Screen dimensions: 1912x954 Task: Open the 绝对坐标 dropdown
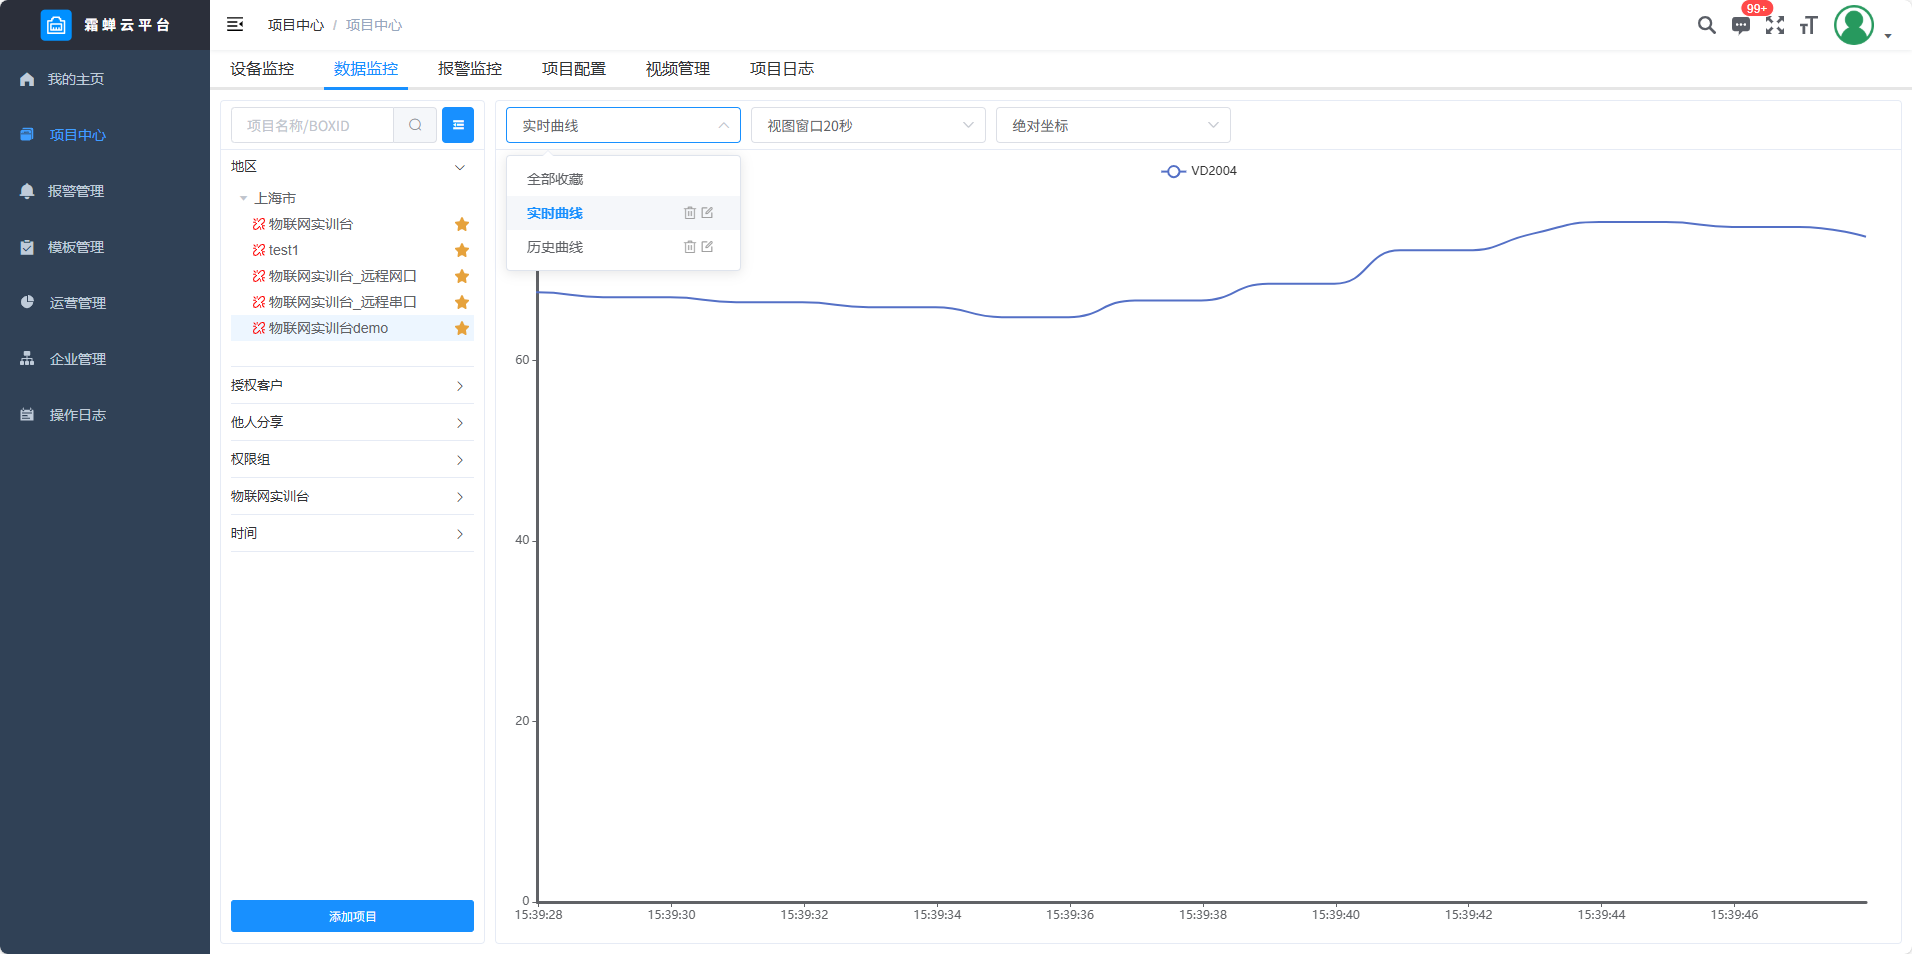(x=1112, y=125)
